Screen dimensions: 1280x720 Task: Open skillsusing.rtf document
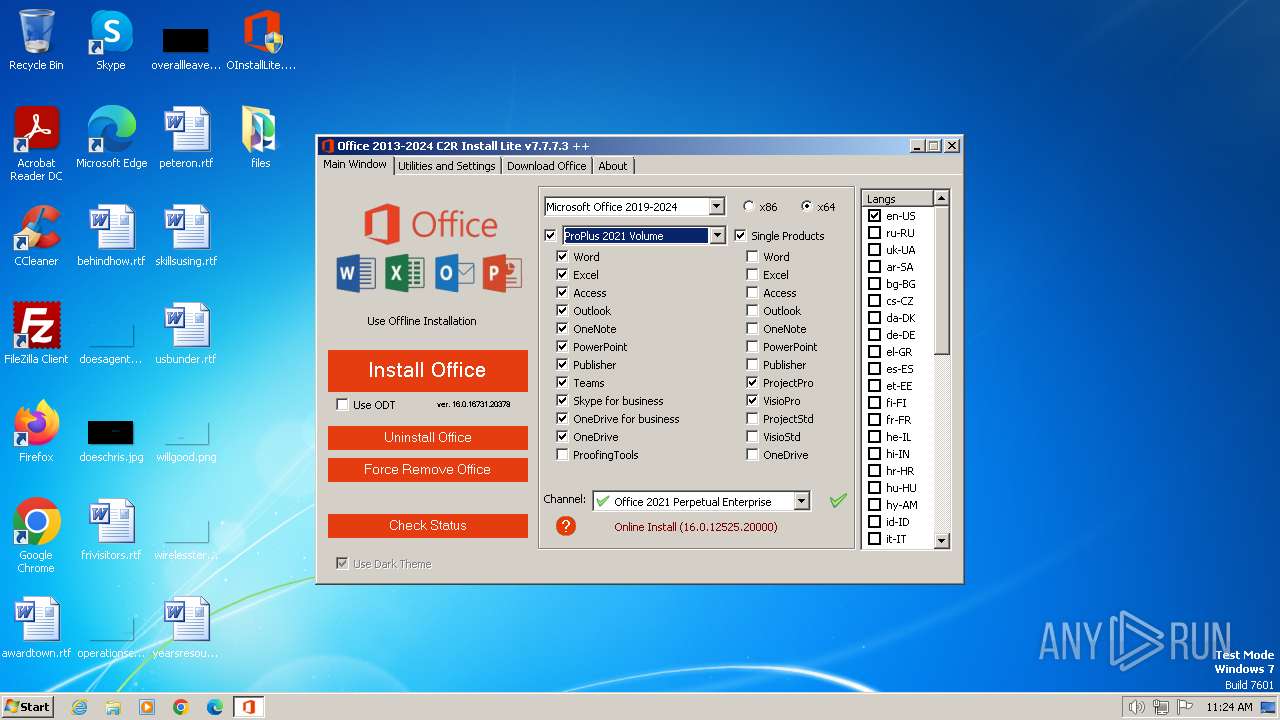click(186, 236)
